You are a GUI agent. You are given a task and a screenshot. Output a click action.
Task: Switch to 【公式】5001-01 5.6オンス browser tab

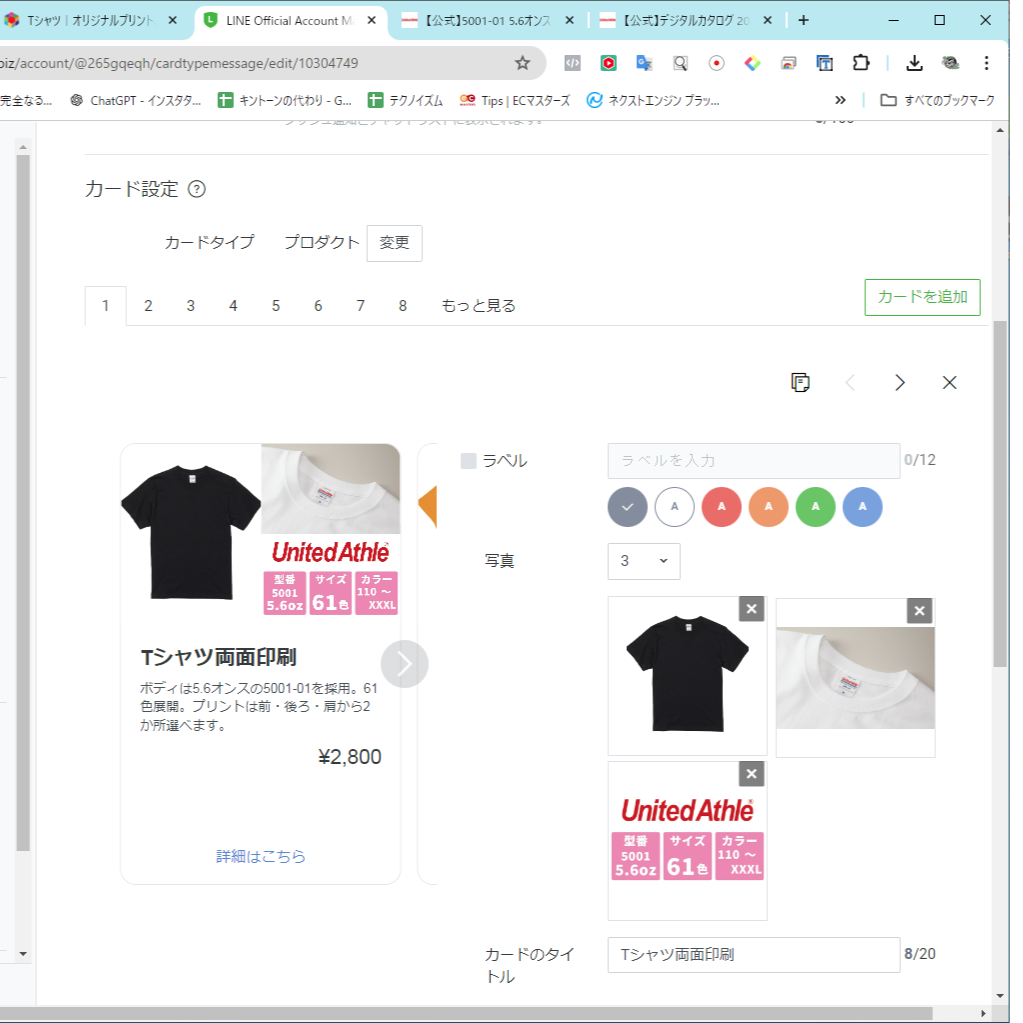coord(488,20)
